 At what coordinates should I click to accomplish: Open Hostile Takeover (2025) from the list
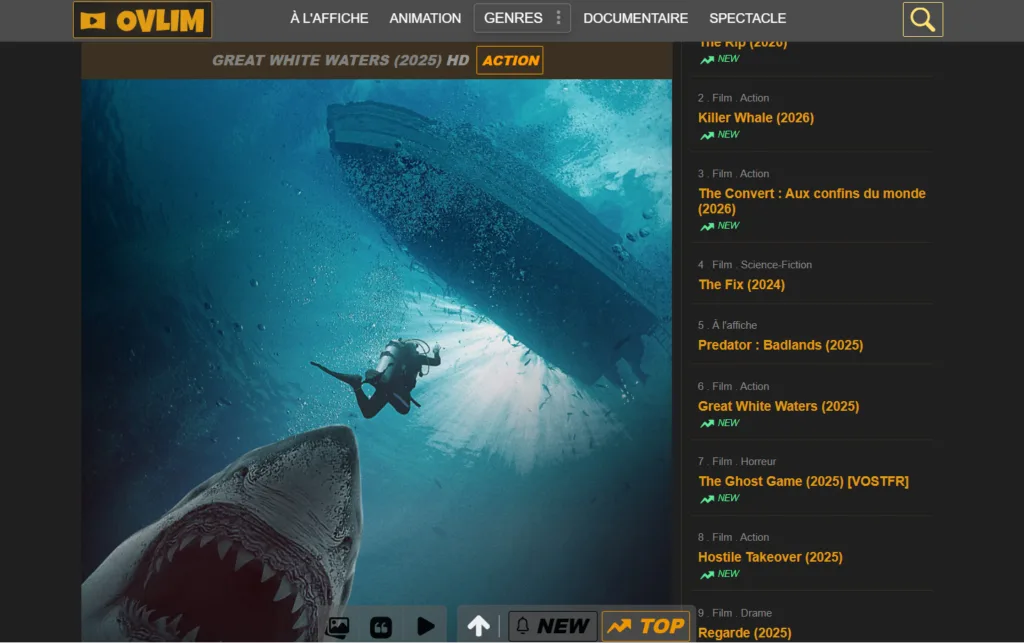pyautogui.click(x=770, y=557)
